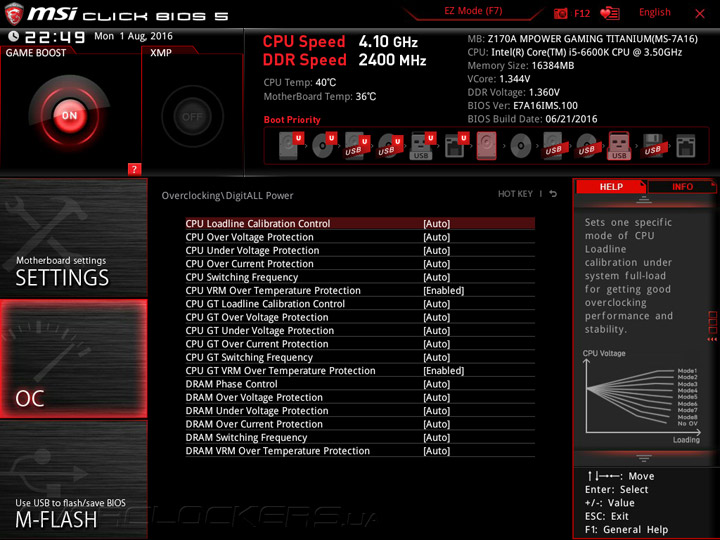
Task: Select CPU GT Over Voltage Protection row
Action: 360,317
